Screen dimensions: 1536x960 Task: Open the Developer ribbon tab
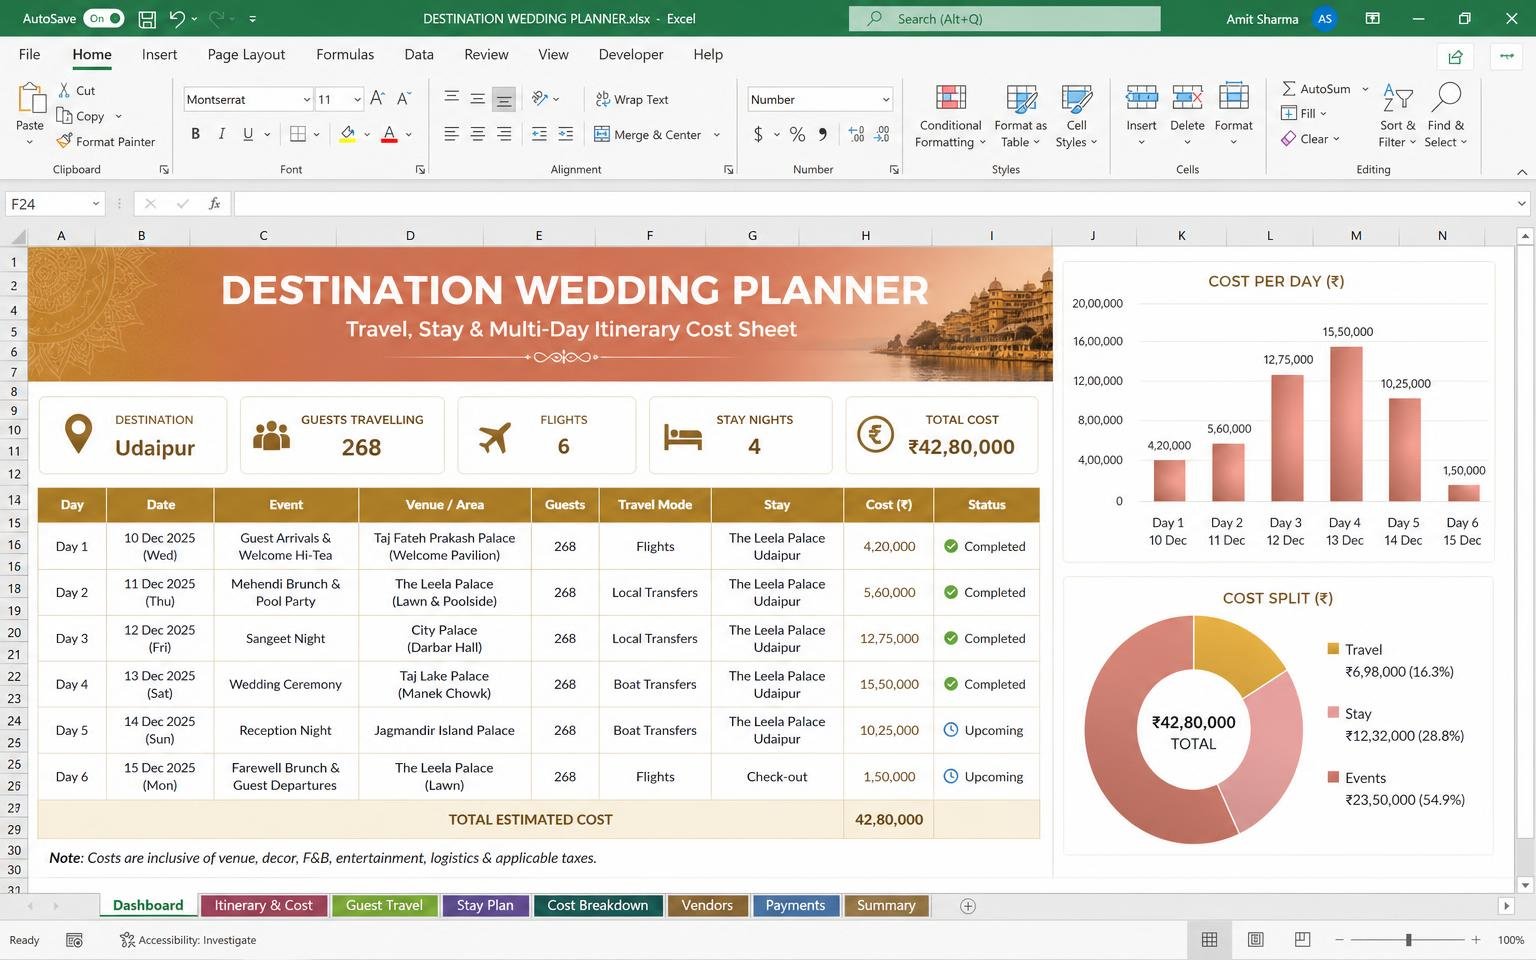(x=630, y=54)
